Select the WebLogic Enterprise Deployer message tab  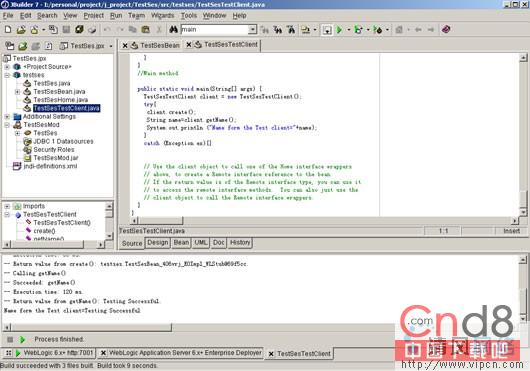tap(182, 353)
